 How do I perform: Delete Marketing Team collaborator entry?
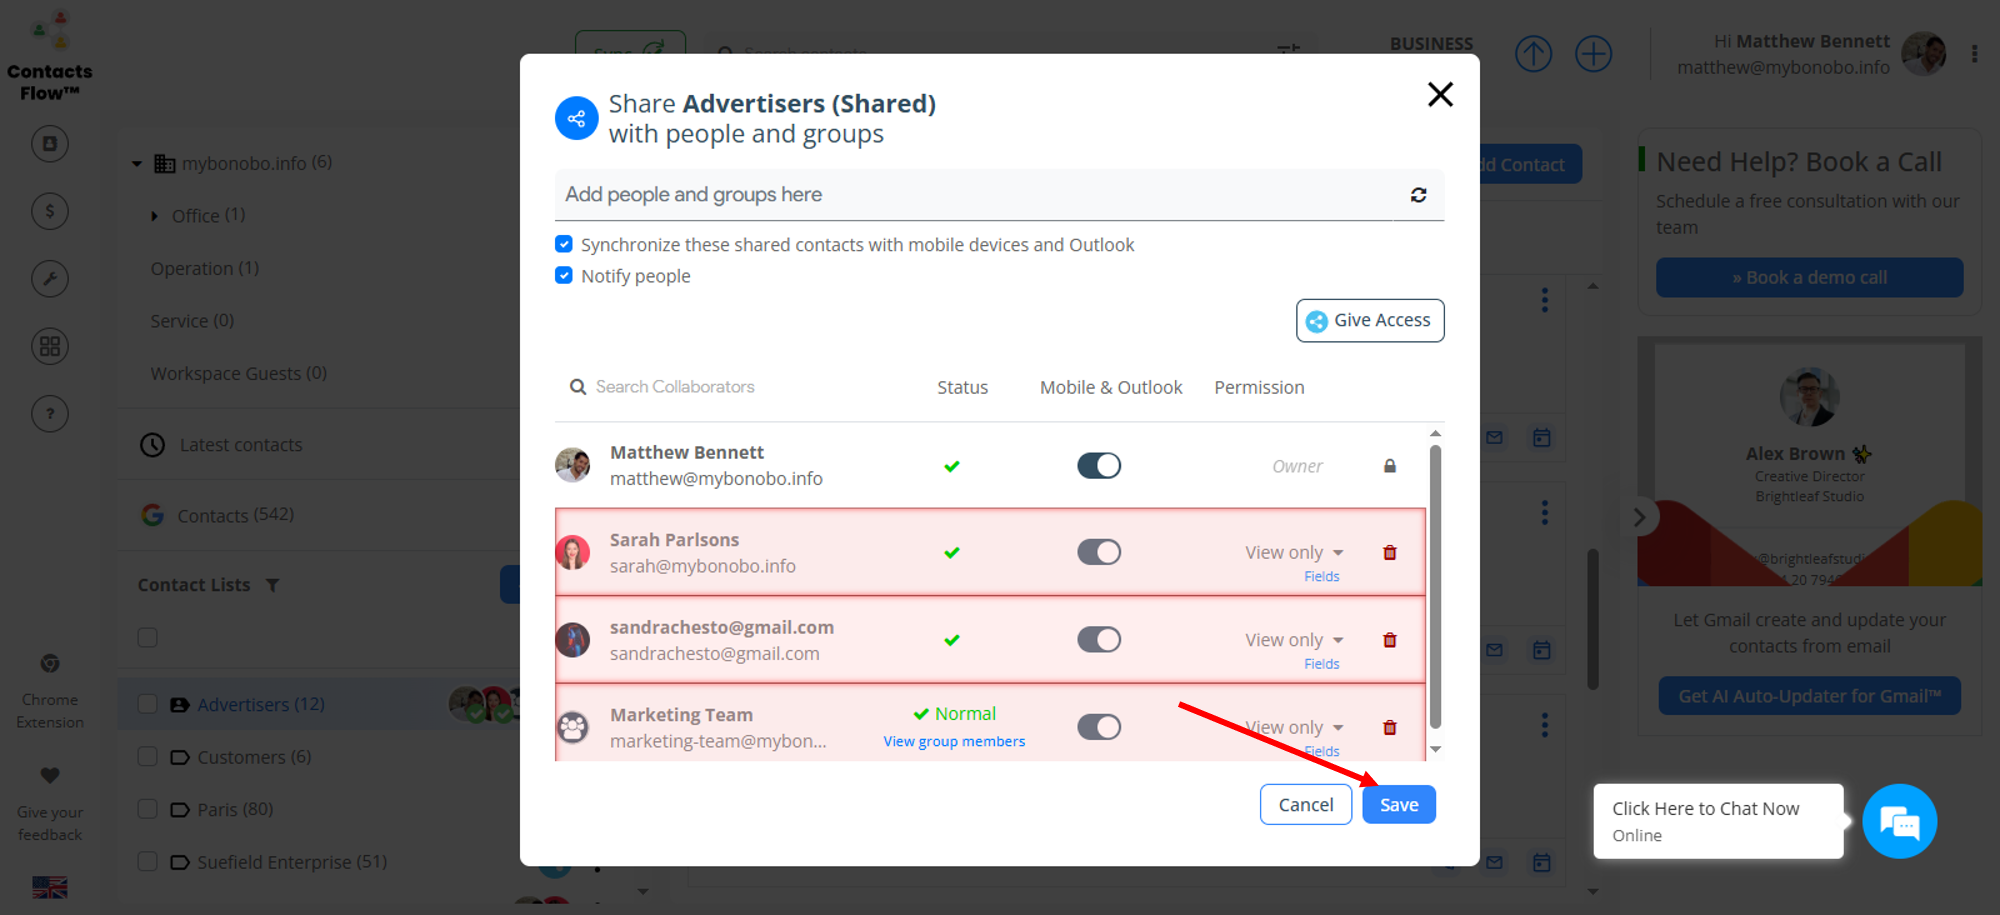(x=1389, y=728)
